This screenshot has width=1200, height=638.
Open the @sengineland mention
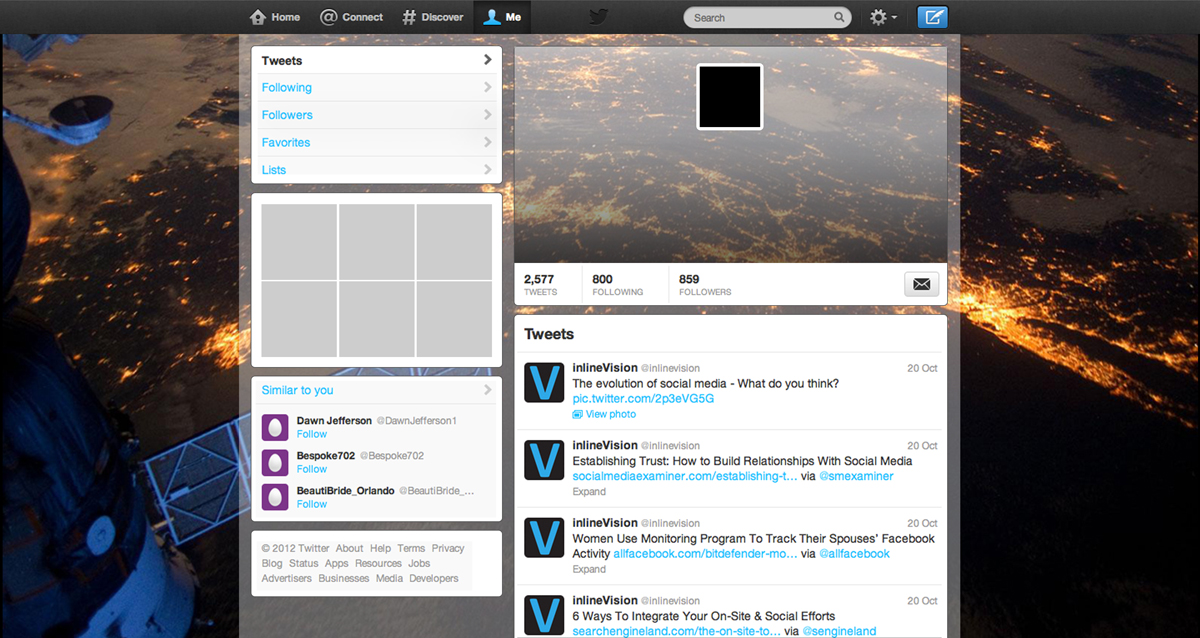point(839,631)
